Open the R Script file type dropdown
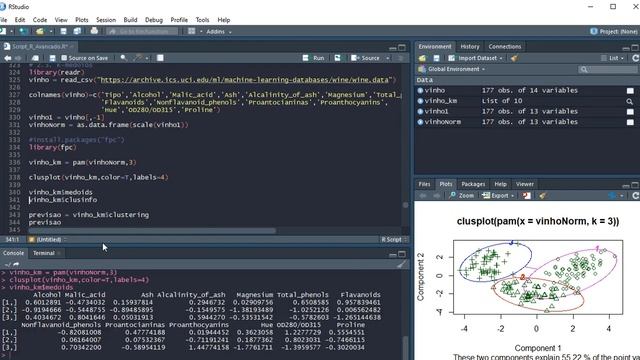Image resolution: width=640 pixels, height=360 pixels. click(393, 240)
